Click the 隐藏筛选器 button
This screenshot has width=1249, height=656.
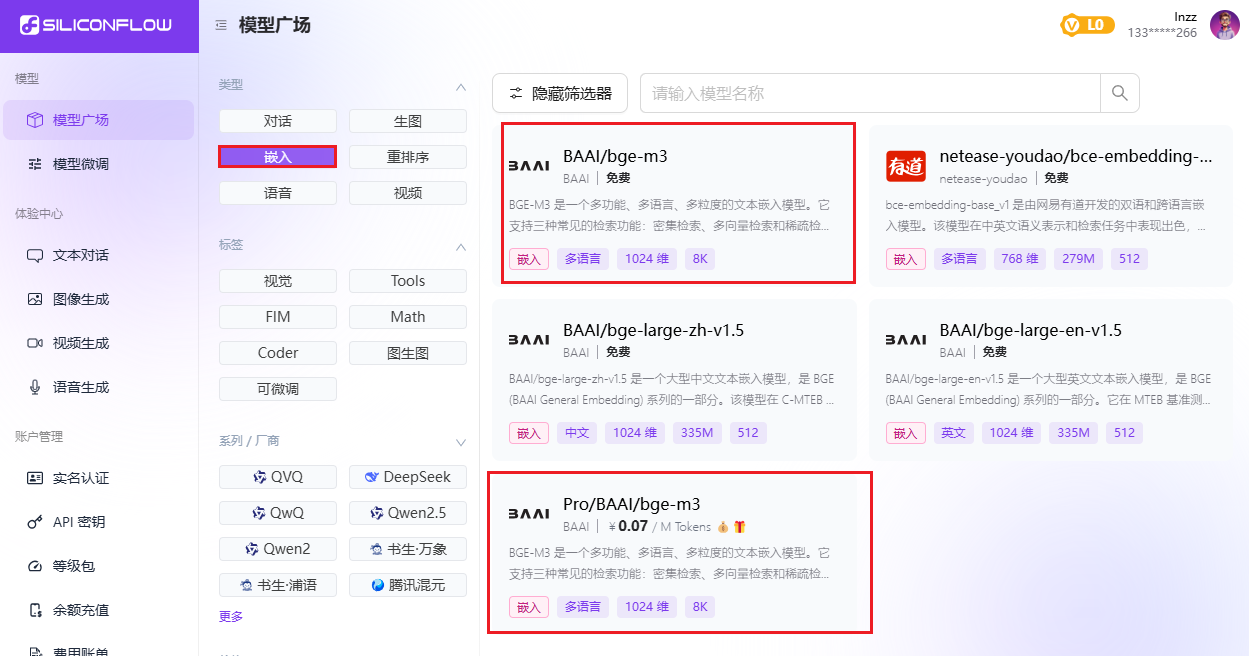(x=560, y=93)
